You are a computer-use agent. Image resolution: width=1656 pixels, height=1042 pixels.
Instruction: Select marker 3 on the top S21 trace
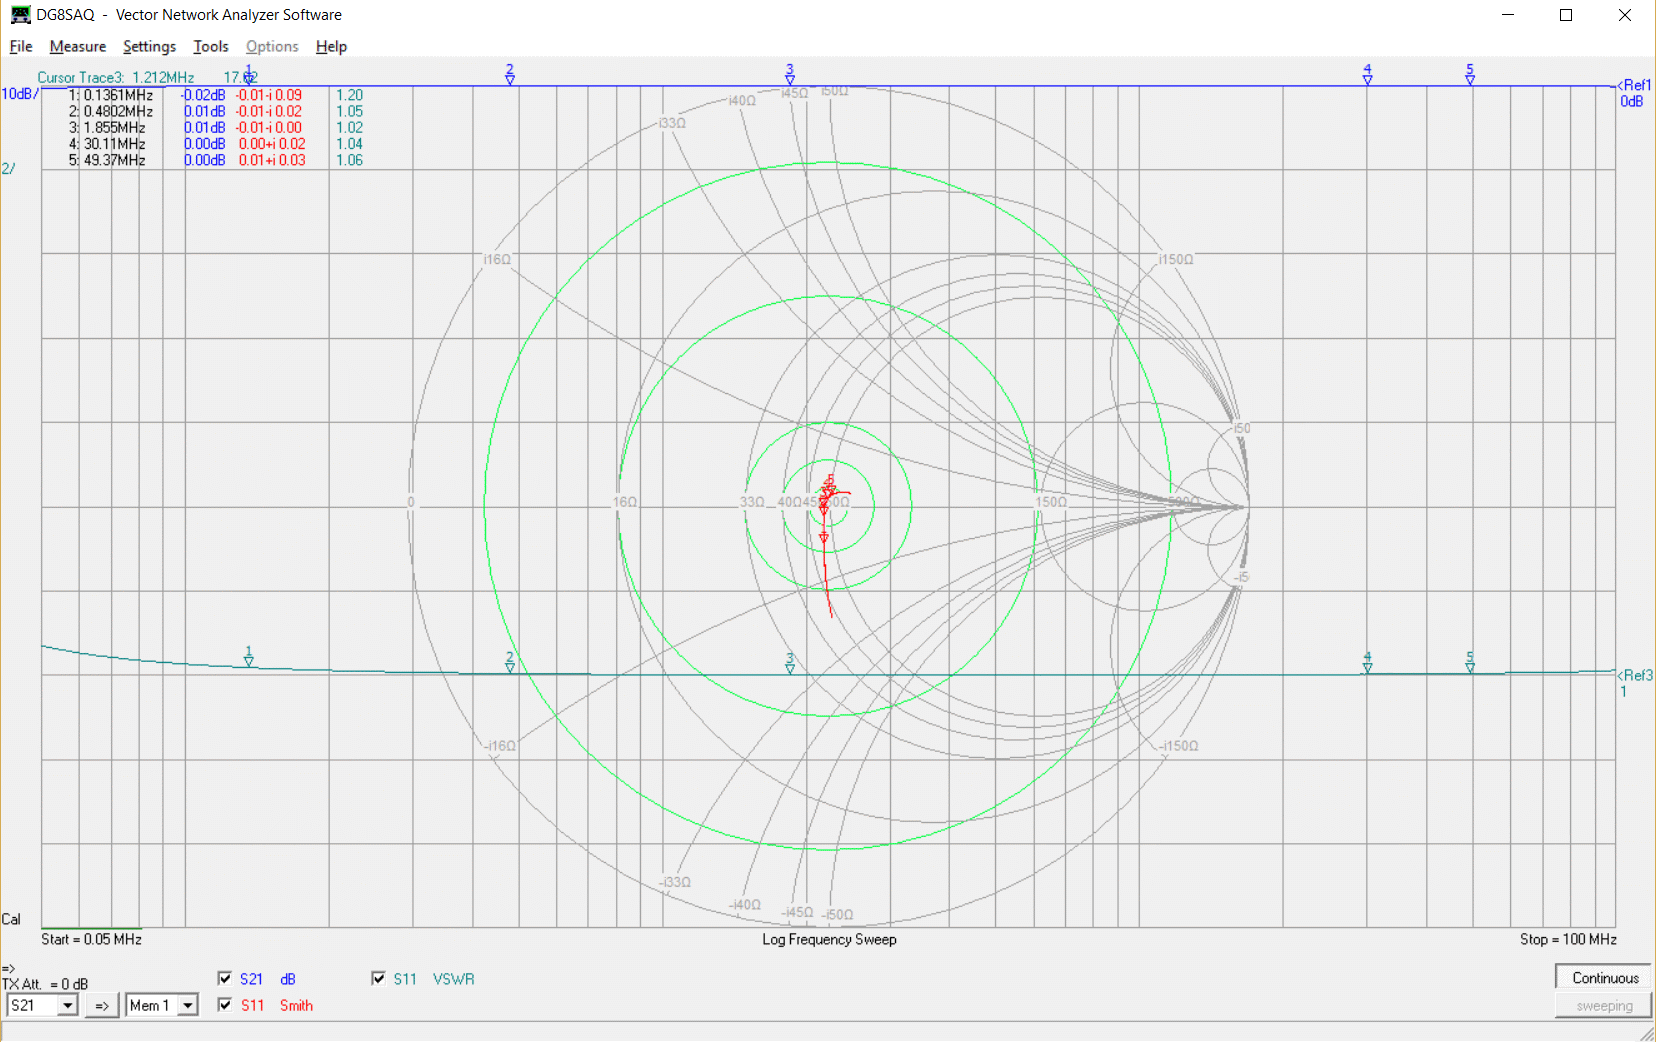coord(790,75)
